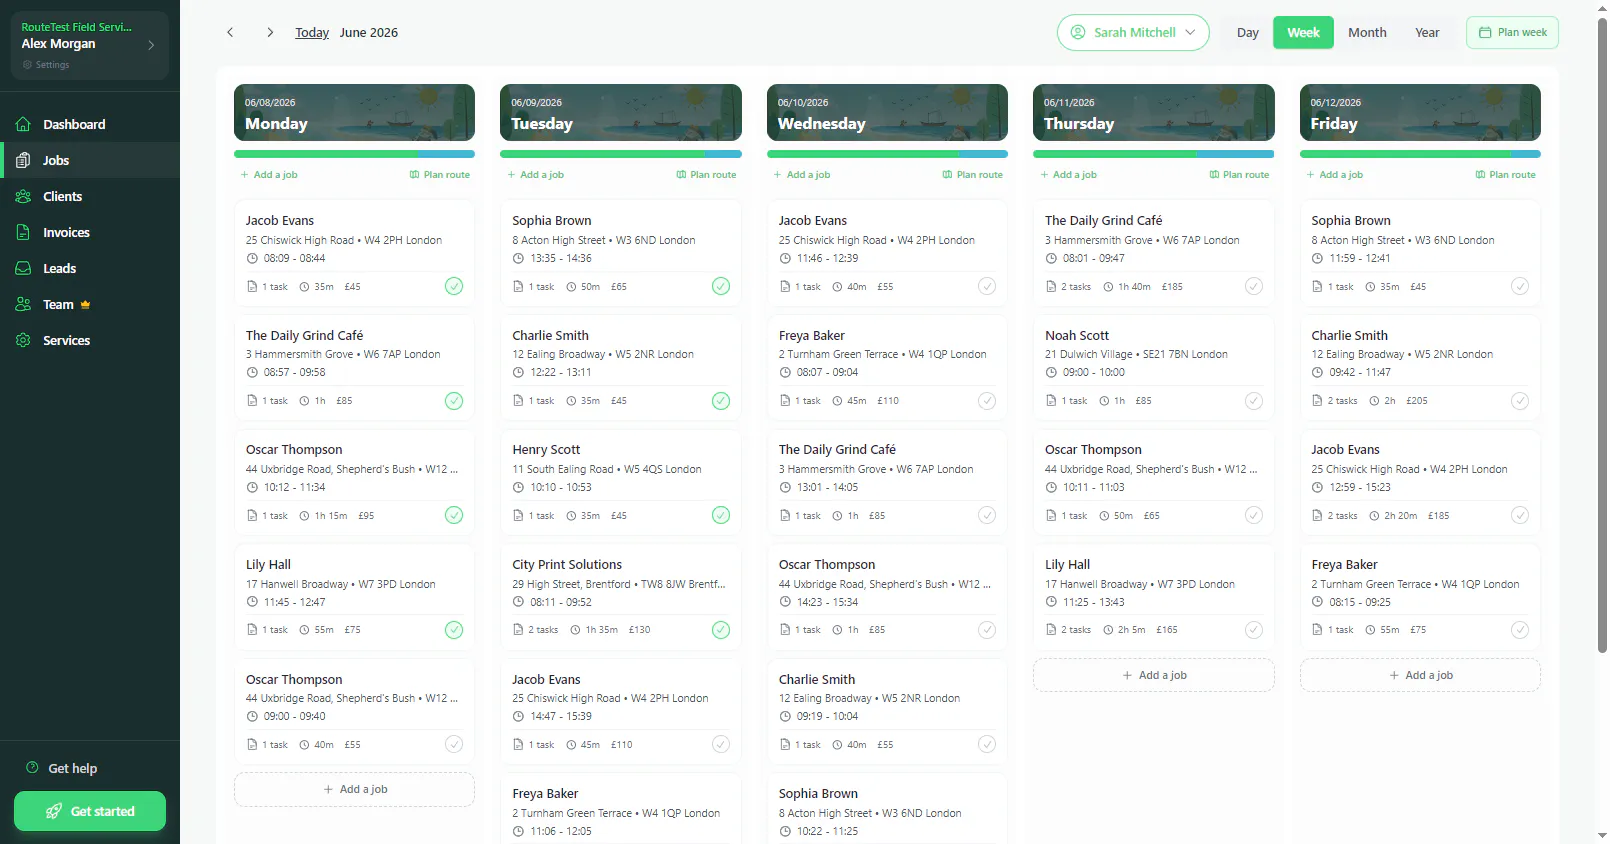Mark Monday 09:00 Oscar Thompson job complete

coord(454,744)
